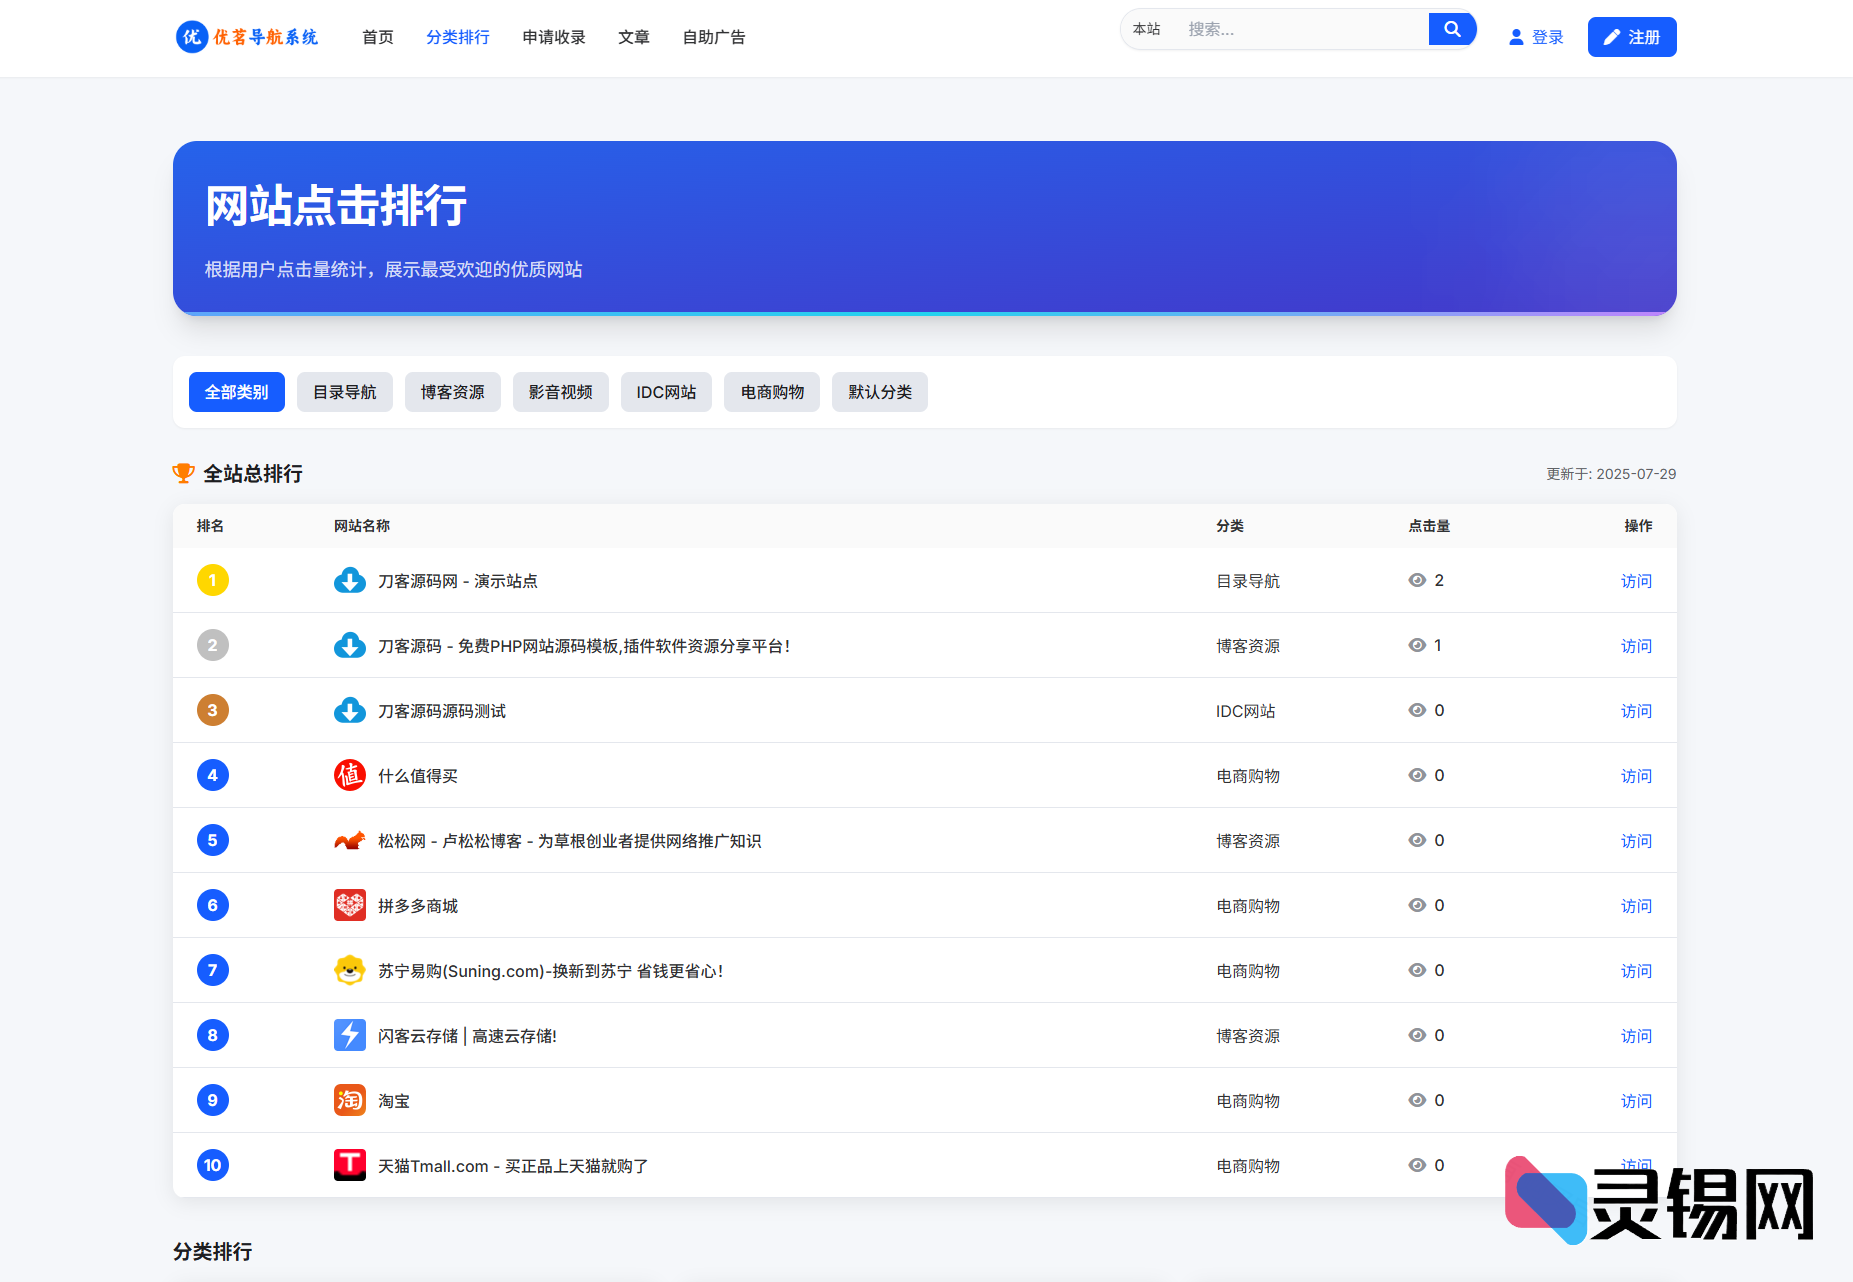1853x1282 pixels.
Task: Click the 登录 login link
Action: (1536, 37)
